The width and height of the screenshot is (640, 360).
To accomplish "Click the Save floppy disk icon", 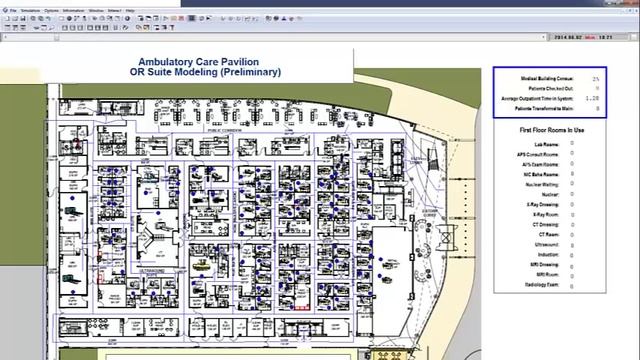I will point(23,18).
